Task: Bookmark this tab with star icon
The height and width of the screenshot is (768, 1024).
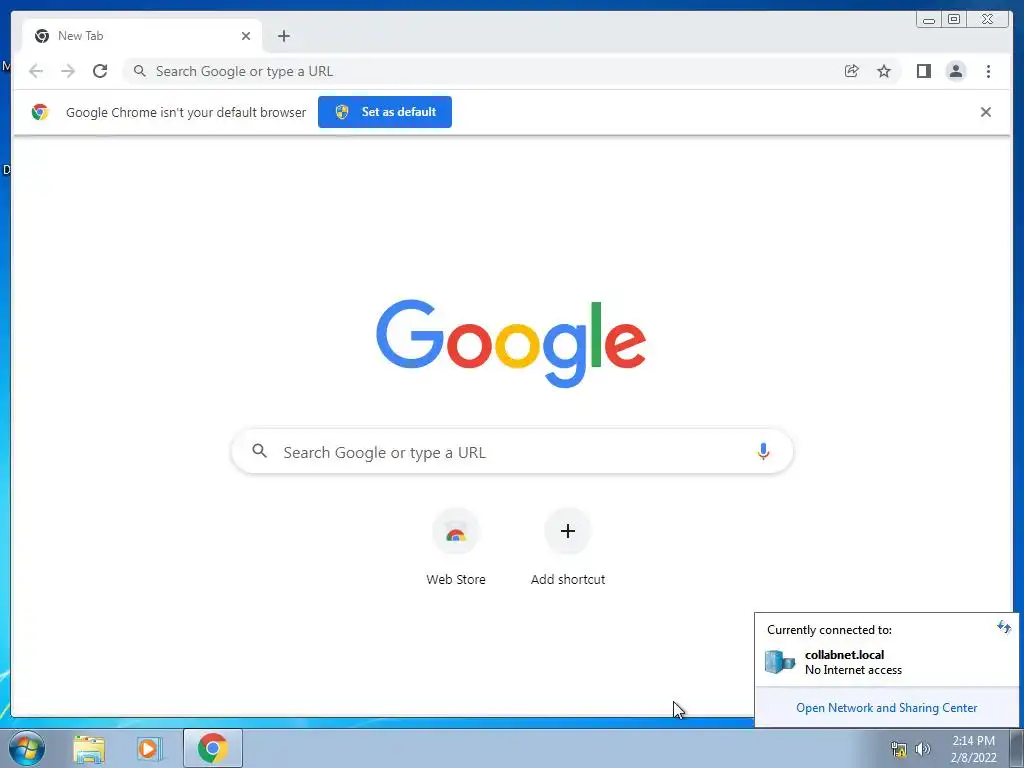Action: (884, 71)
